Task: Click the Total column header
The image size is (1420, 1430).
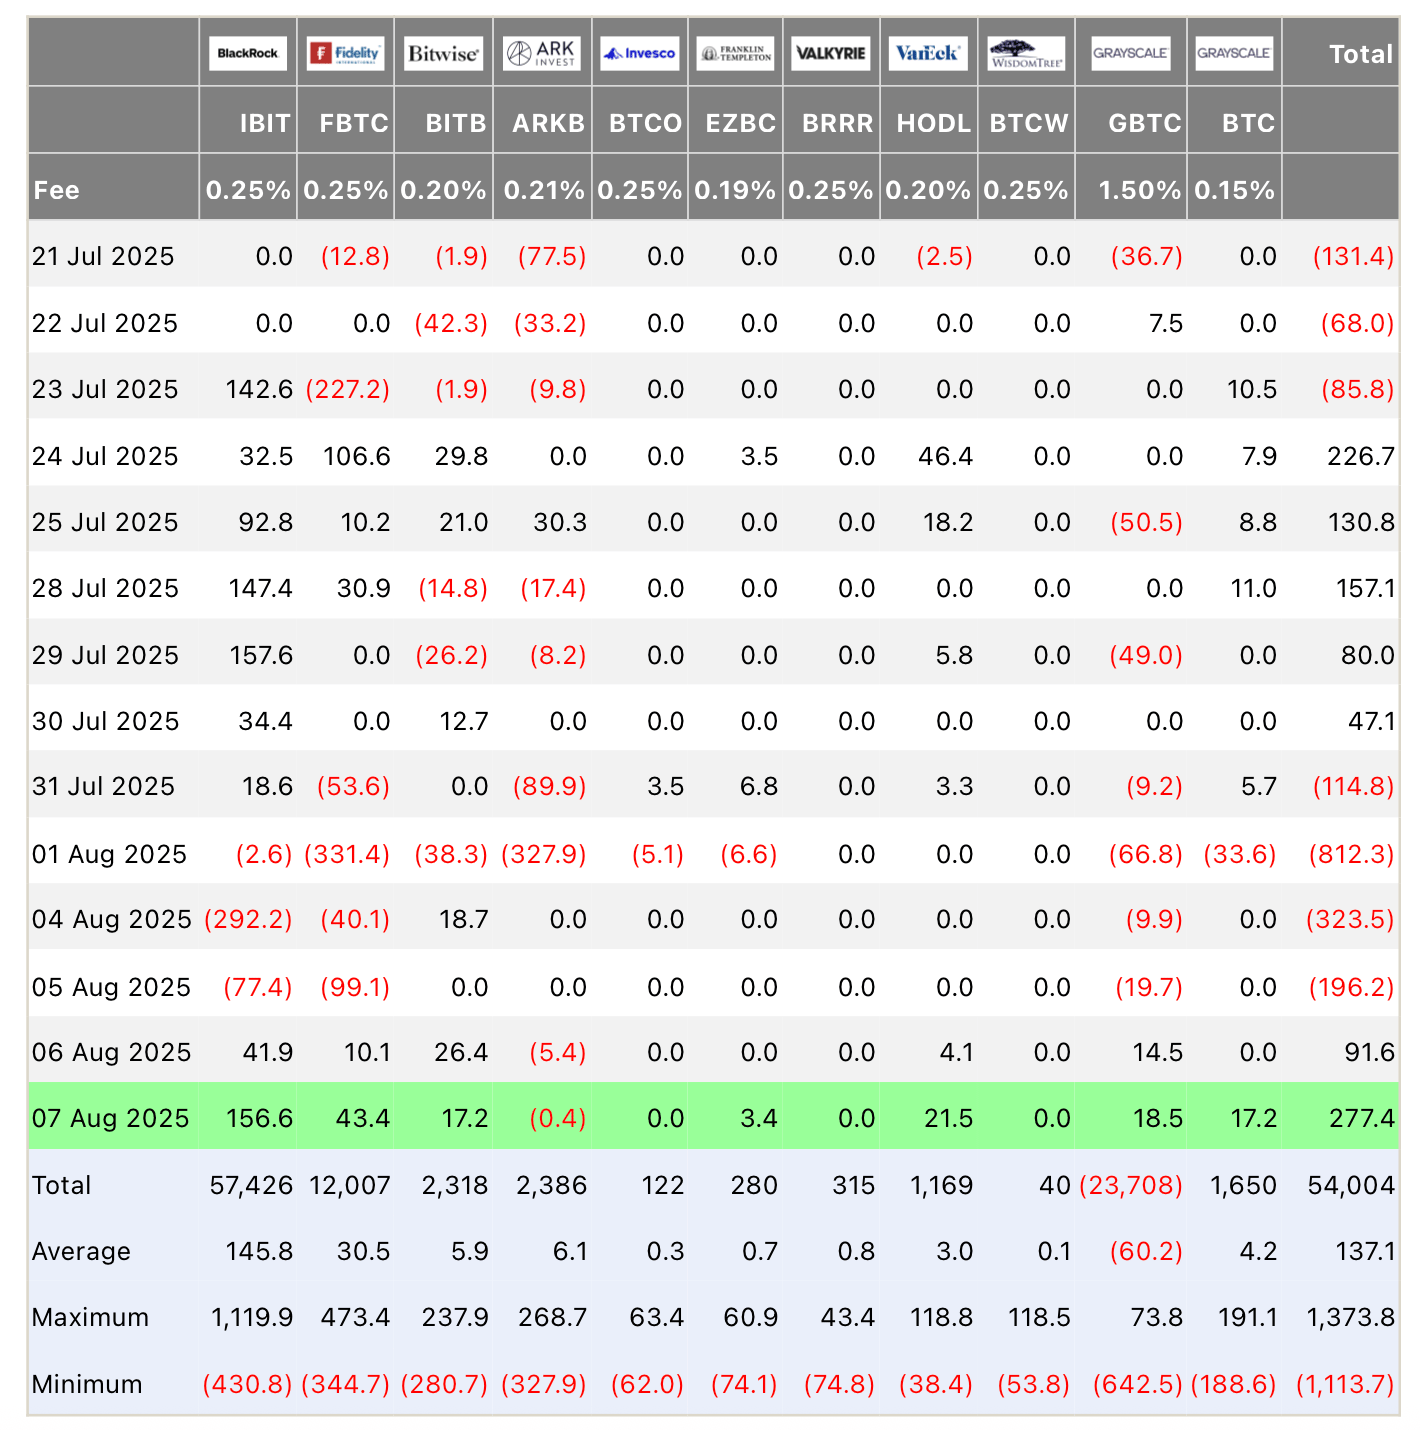Action: pos(1361,54)
